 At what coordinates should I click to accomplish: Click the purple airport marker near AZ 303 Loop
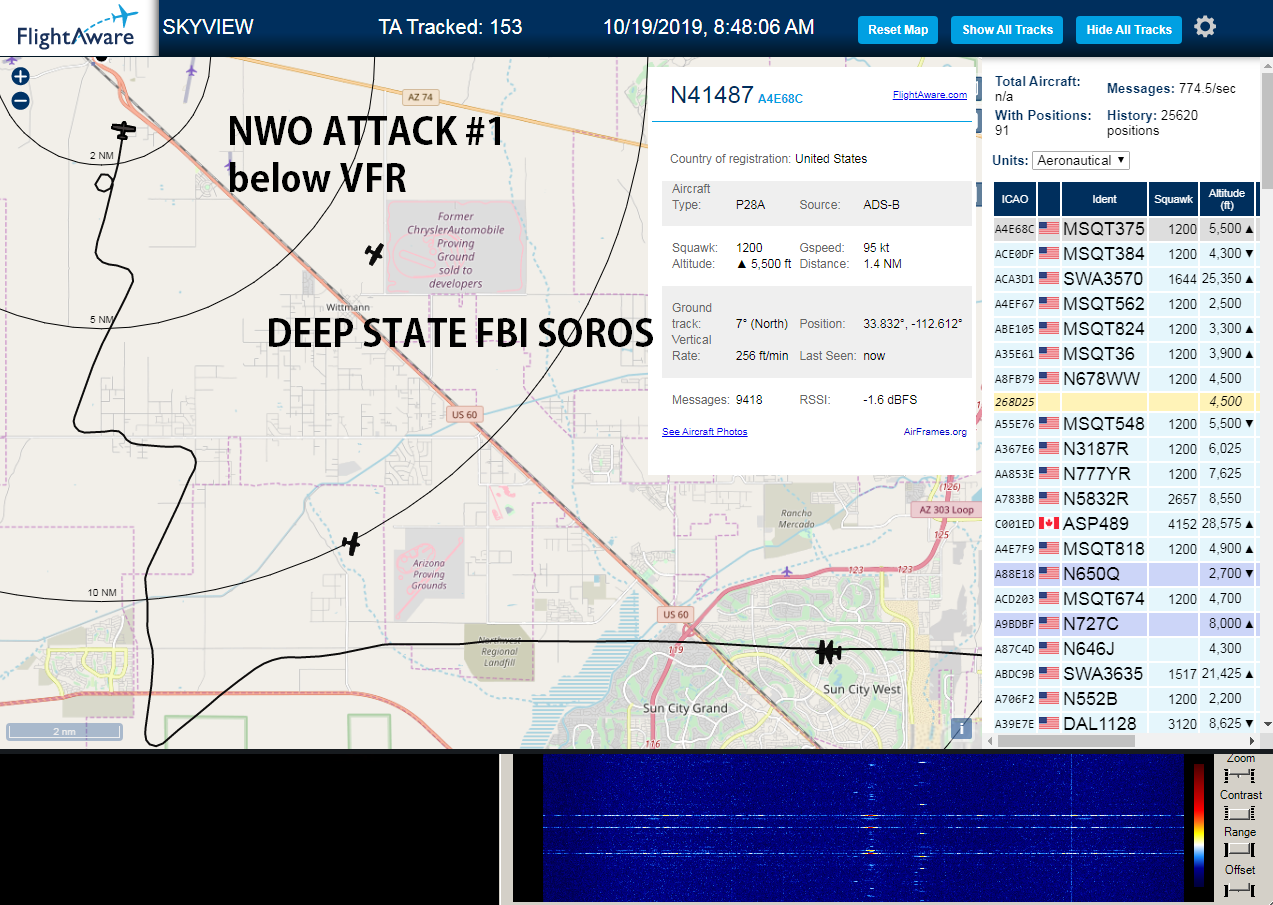[x=788, y=572]
